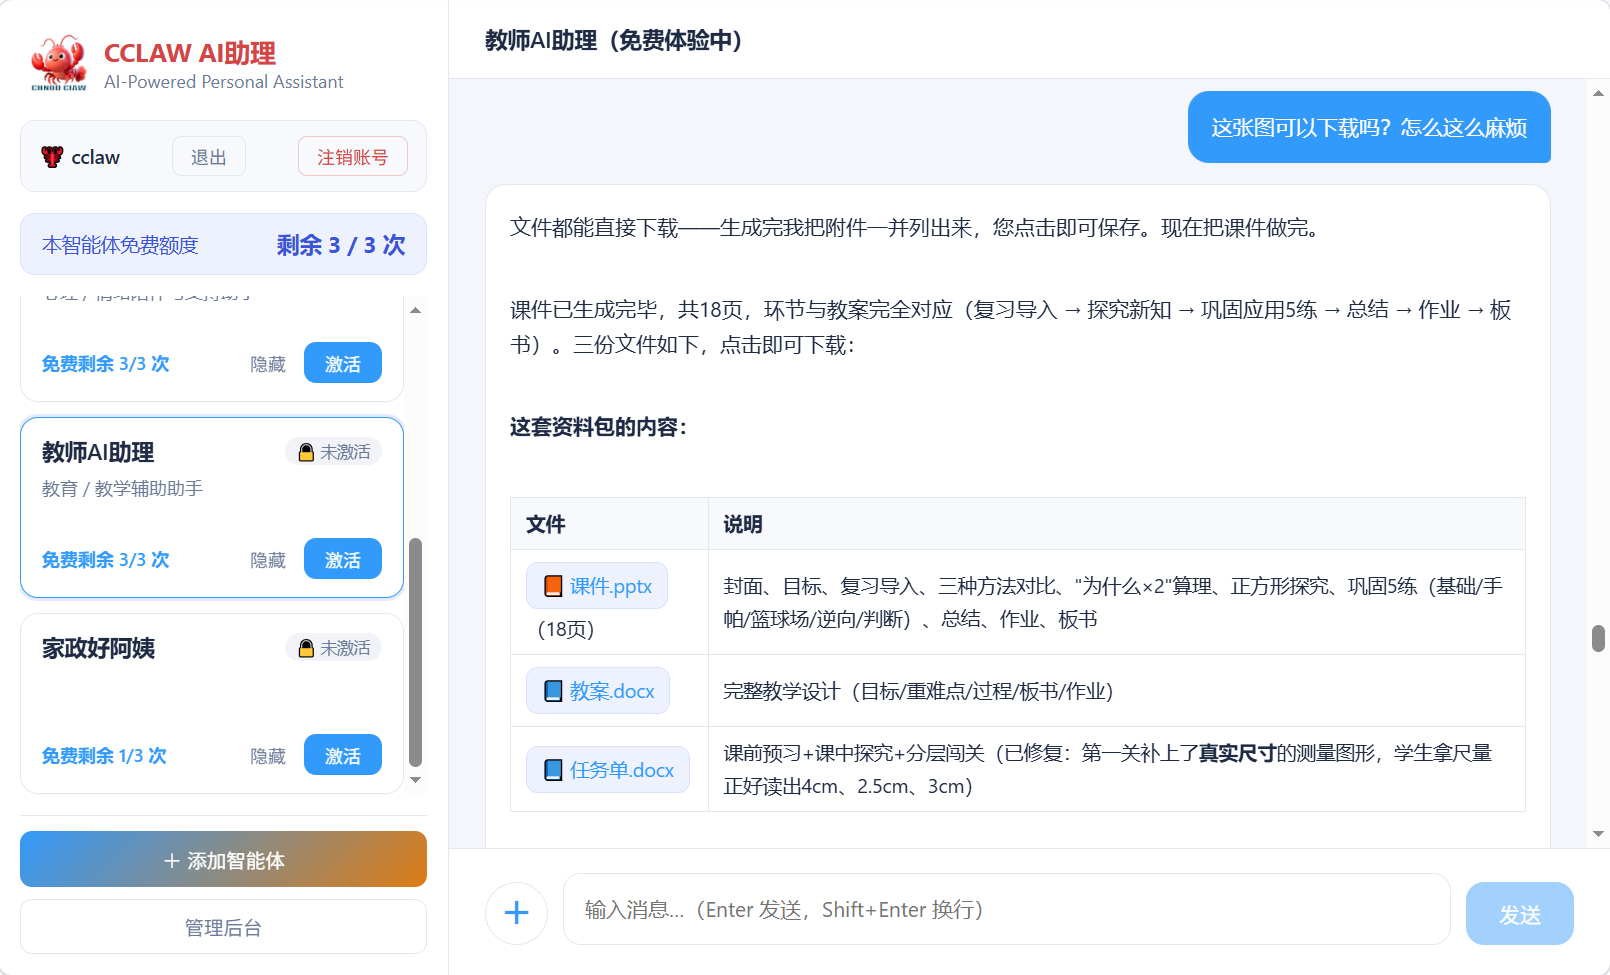Click the cclaw user avatar icon
Image resolution: width=1610 pixels, height=975 pixels.
[52, 156]
